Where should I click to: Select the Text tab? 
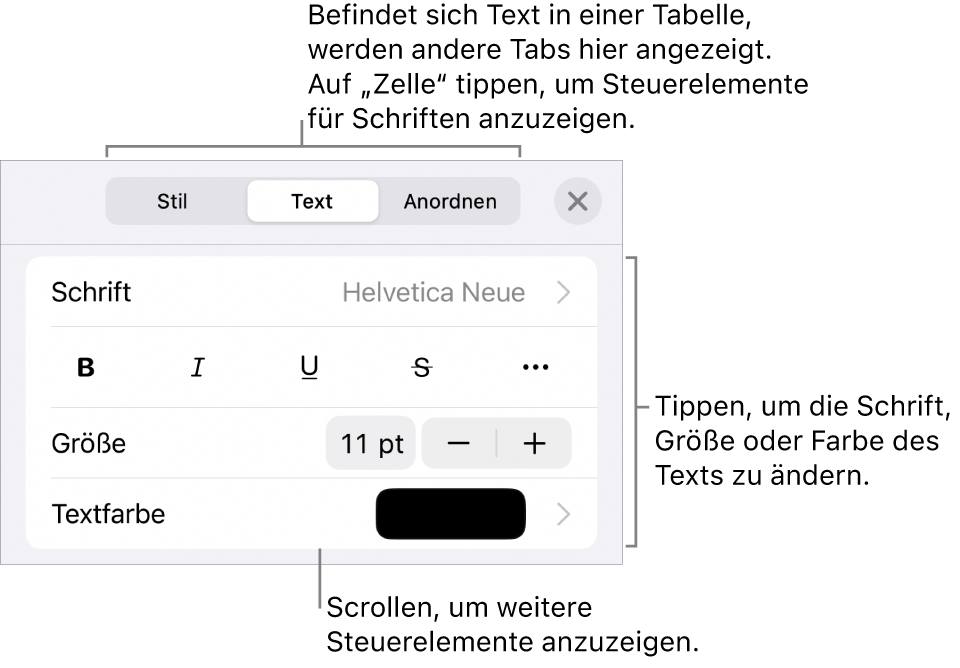tap(312, 201)
